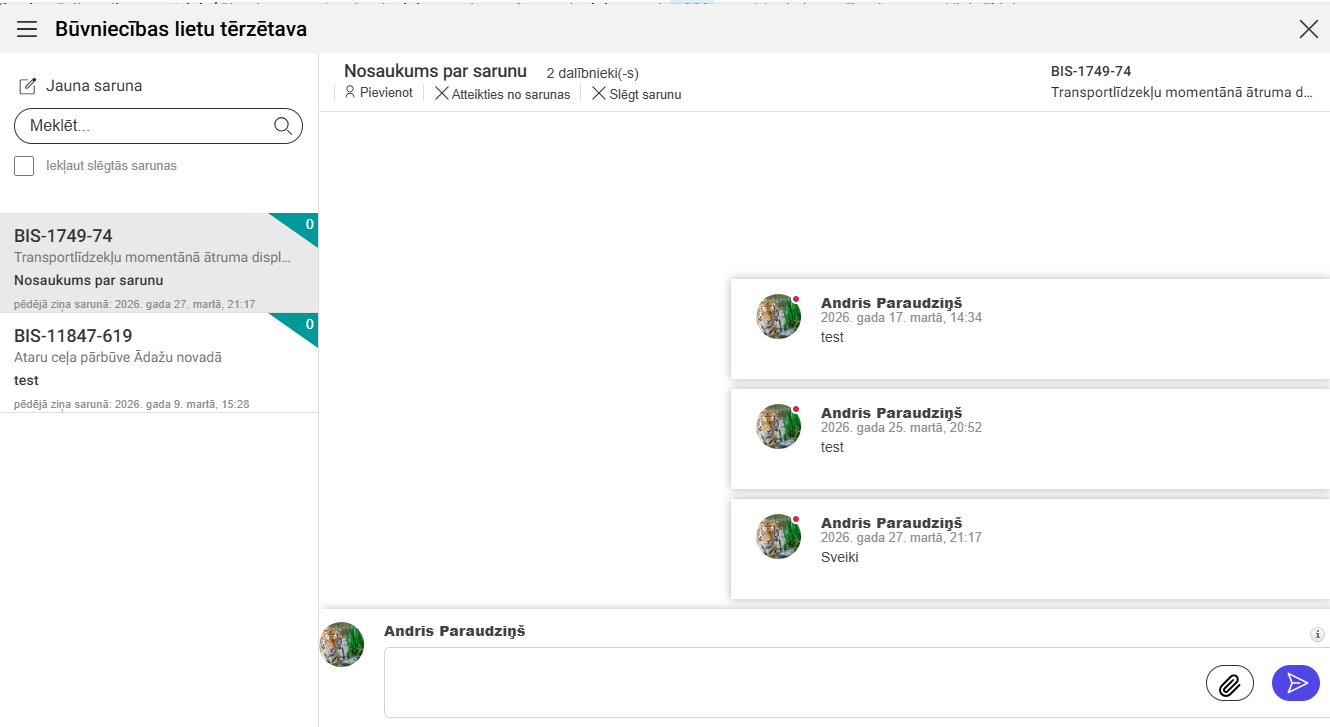Click into the message text box
The image size is (1330, 727).
(x=790, y=682)
